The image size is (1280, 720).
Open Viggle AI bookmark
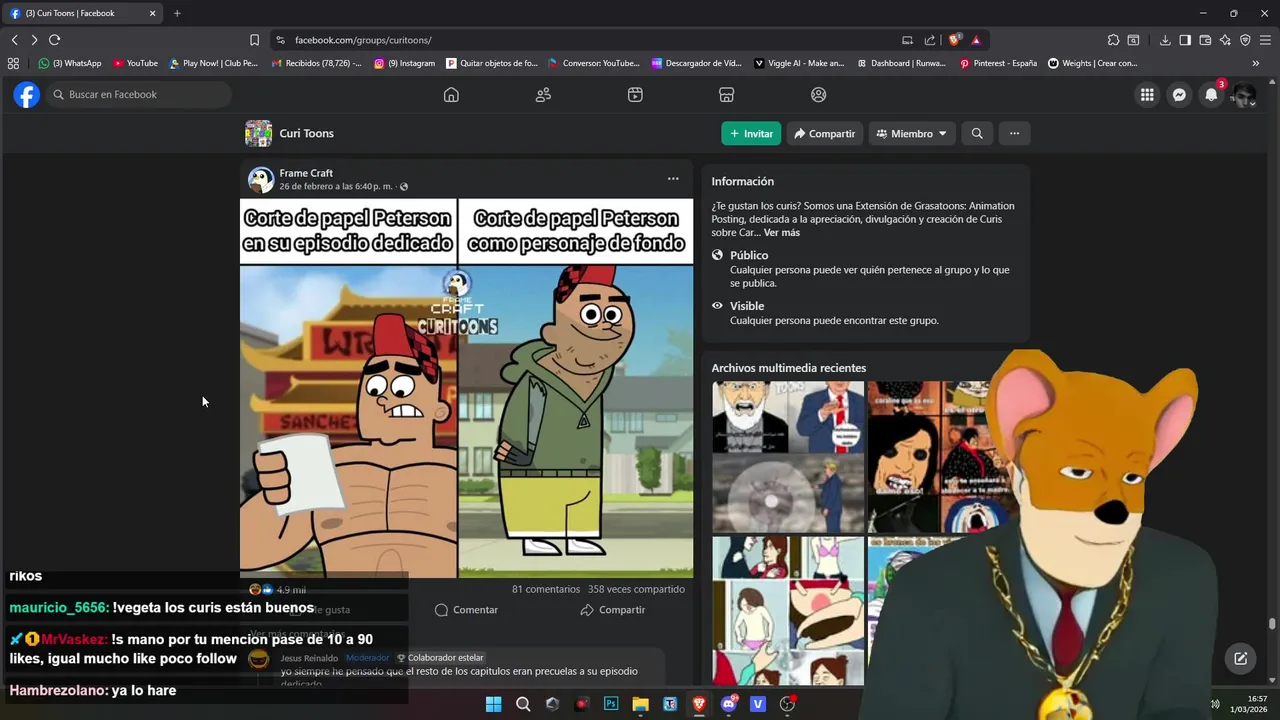coord(799,63)
